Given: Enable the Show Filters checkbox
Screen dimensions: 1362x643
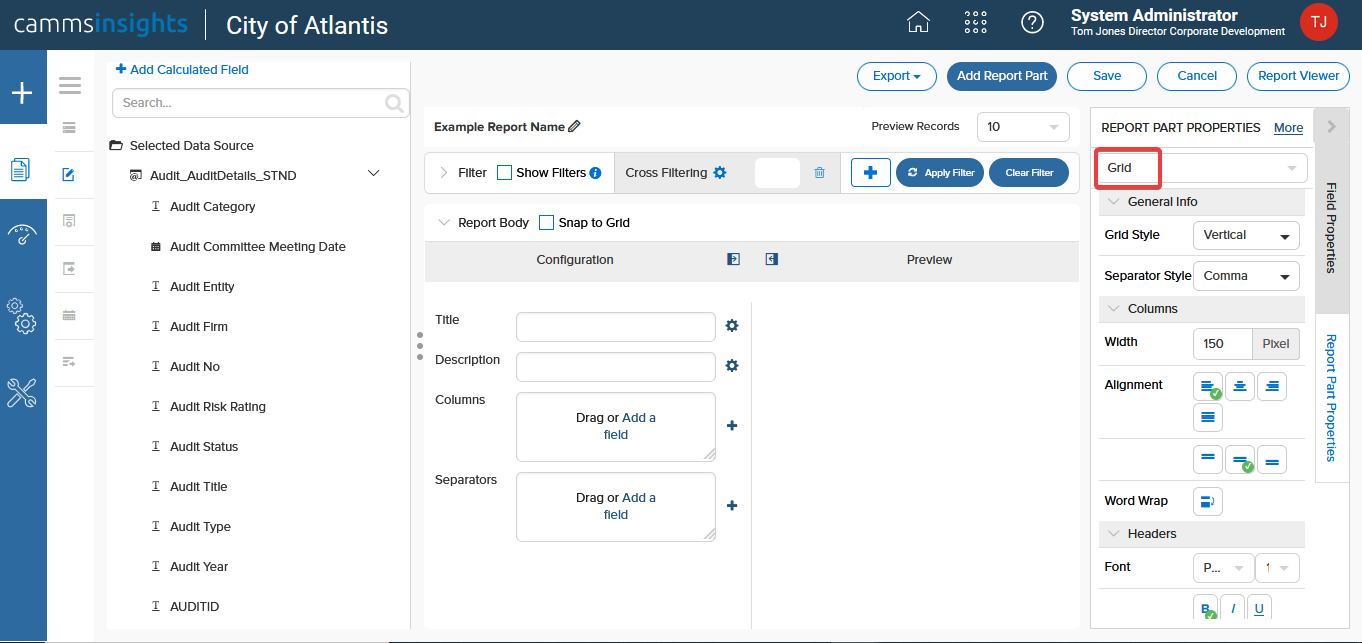Looking at the screenshot, I should (504, 173).
